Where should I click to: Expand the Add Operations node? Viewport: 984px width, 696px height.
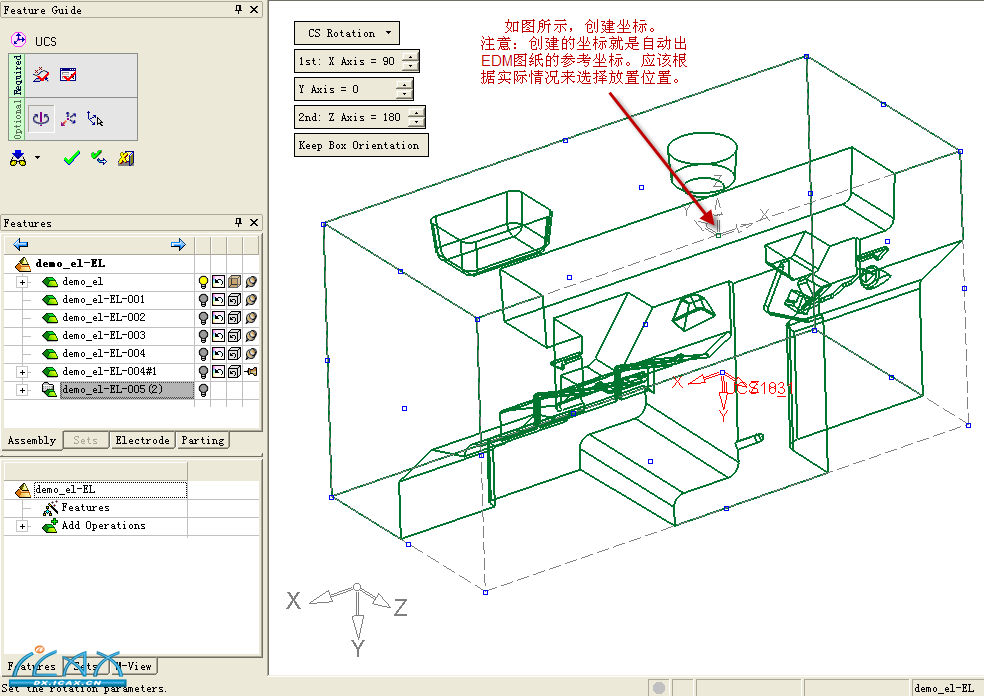22,526
